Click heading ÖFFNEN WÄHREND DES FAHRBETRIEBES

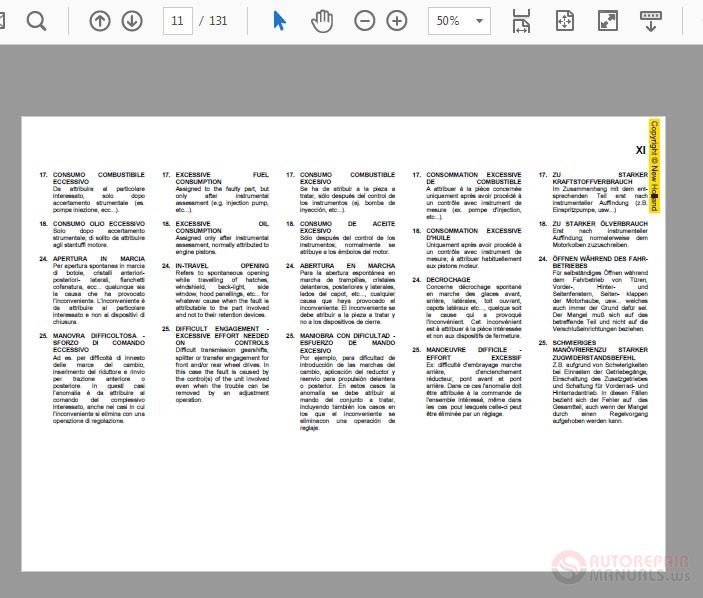coord(600,262)
